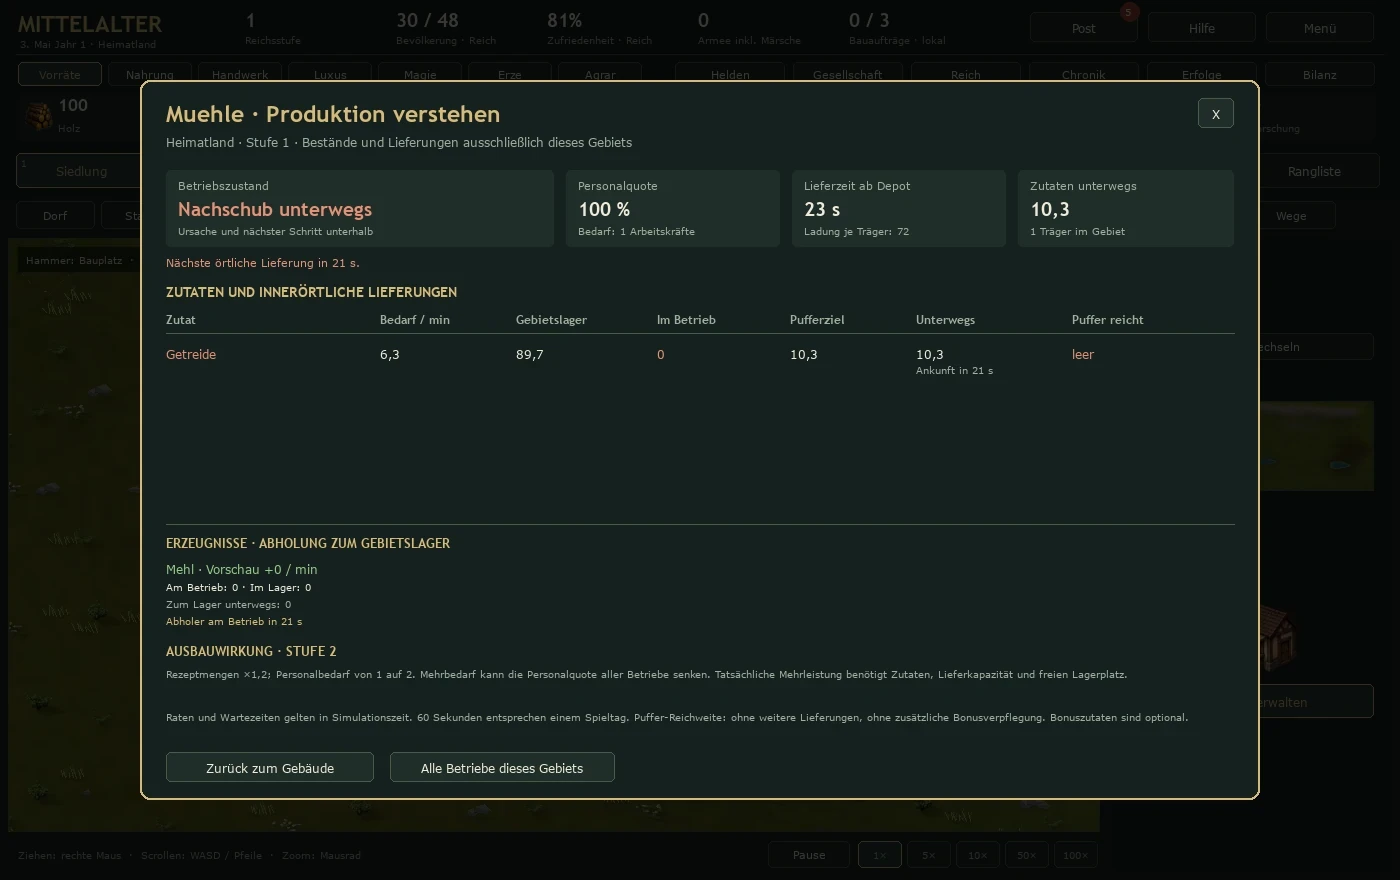Click the red notification badge on Post

click(1130, 13)
